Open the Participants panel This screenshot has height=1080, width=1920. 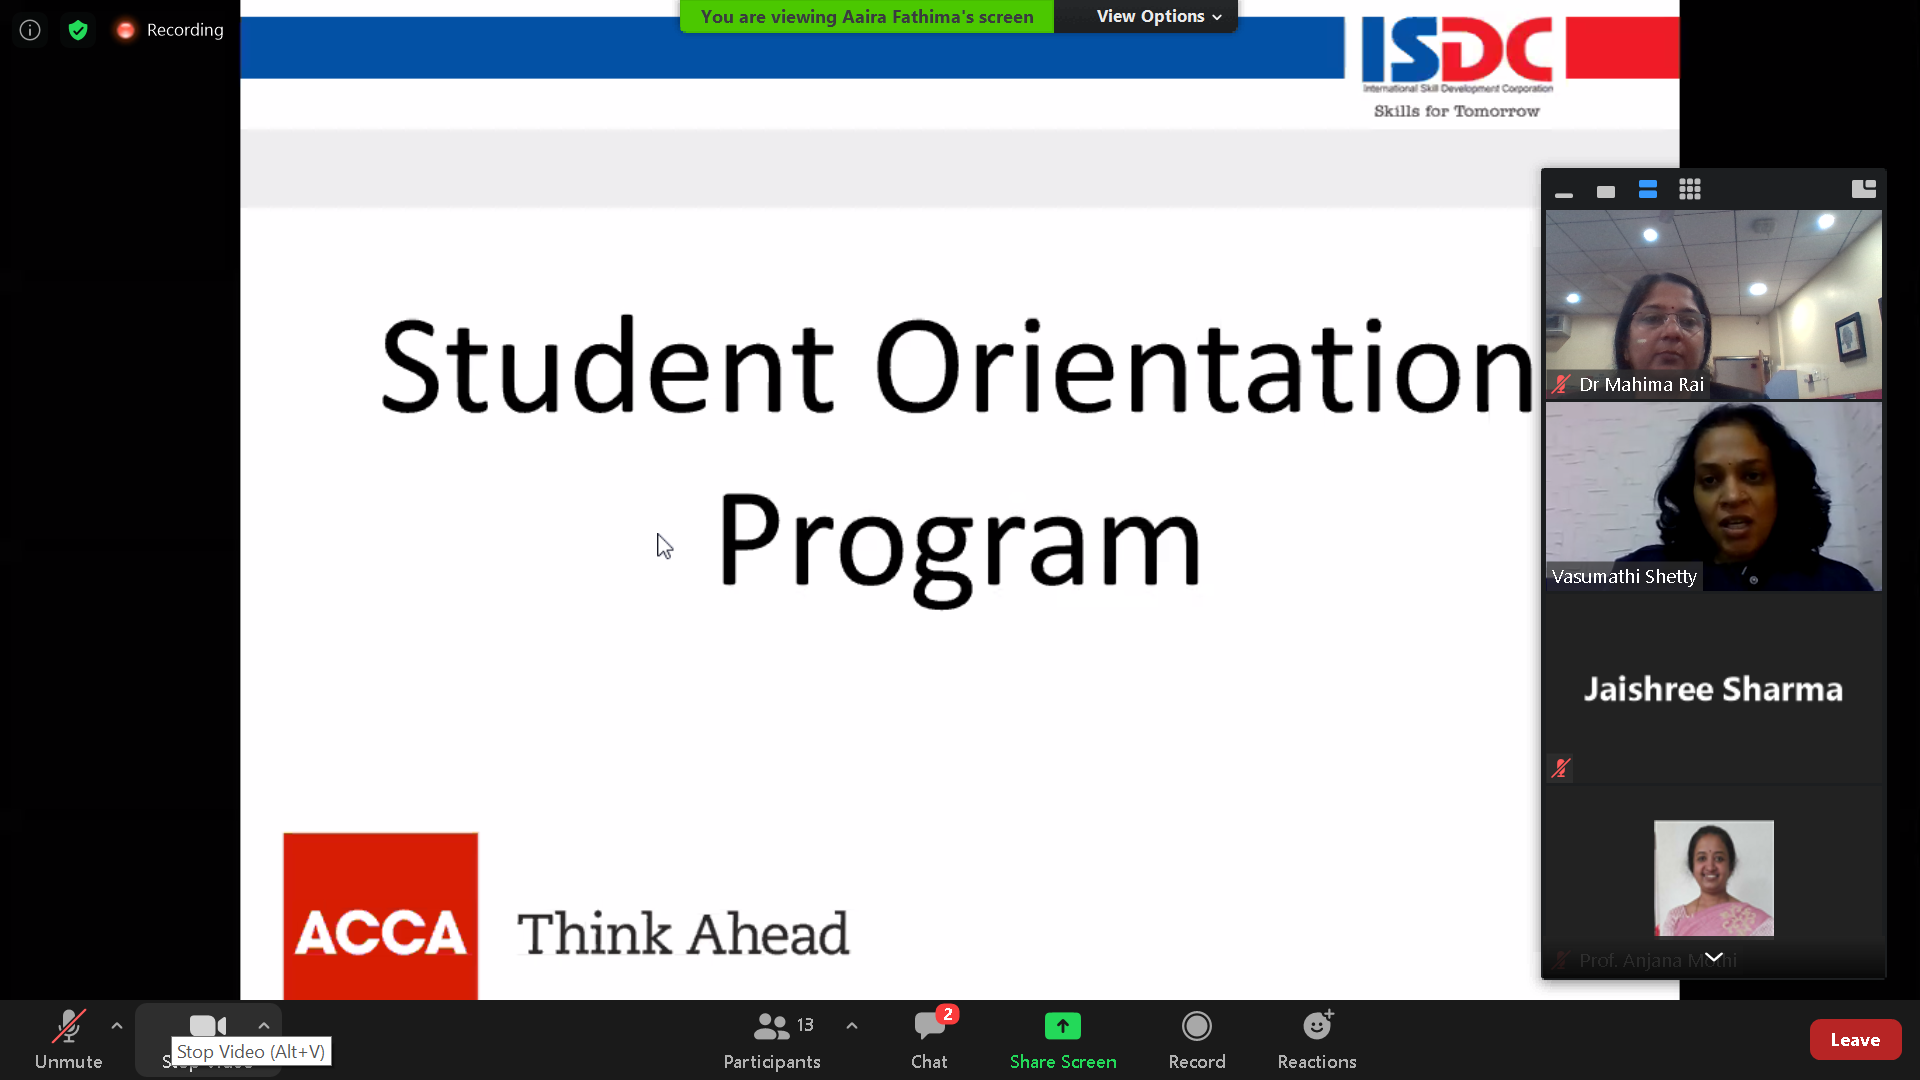click(x=772, y=1039)
